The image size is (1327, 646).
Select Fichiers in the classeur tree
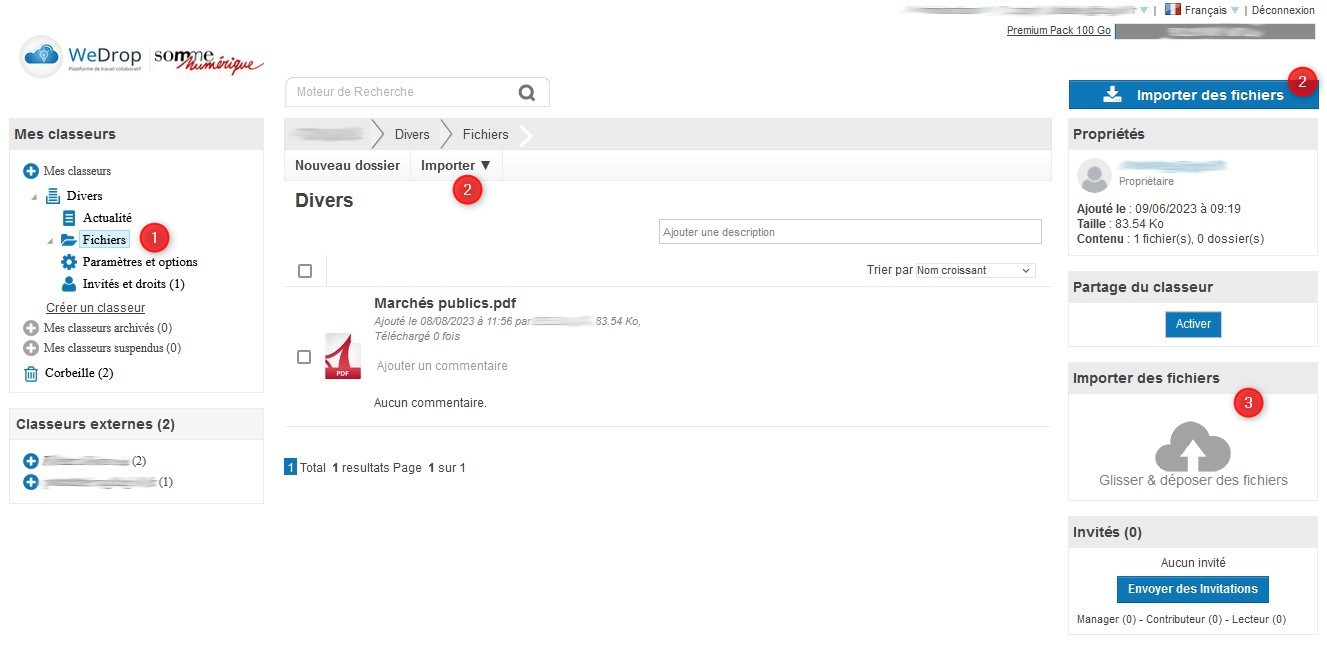point(104,240)
